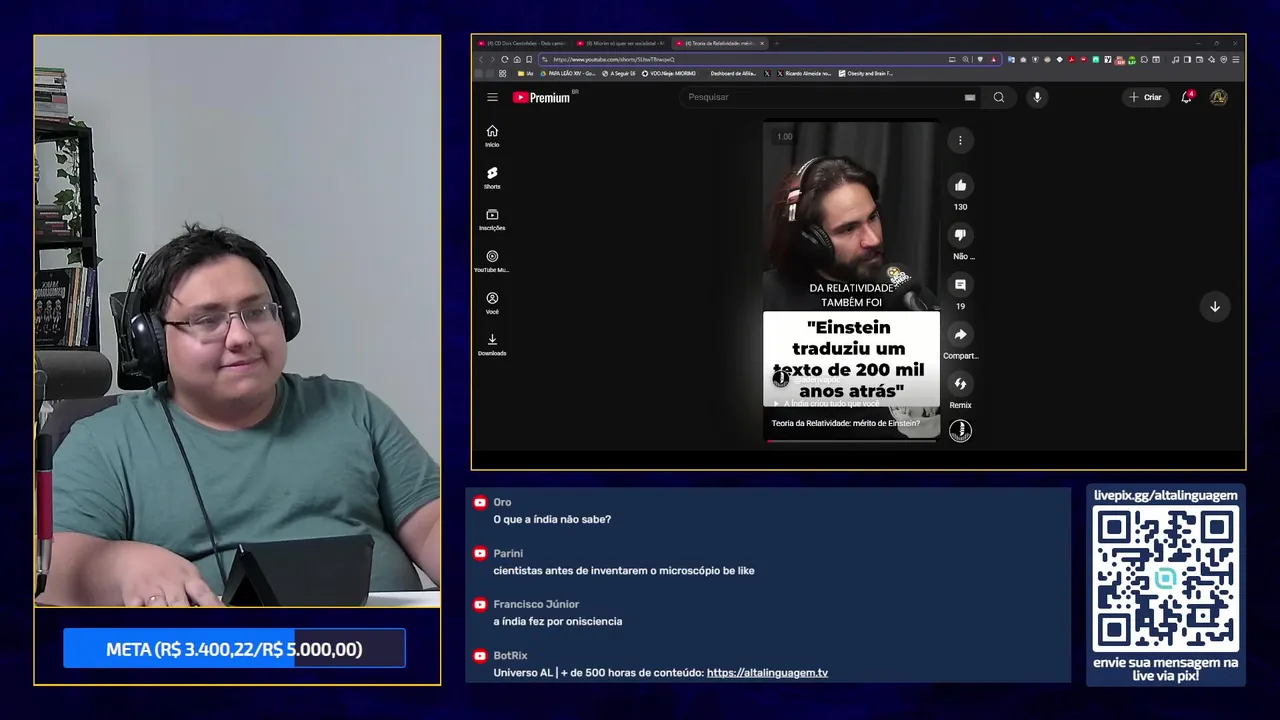Click the 130 likes count
This screenshot has width=1280, height=720.
pos(960,207)
